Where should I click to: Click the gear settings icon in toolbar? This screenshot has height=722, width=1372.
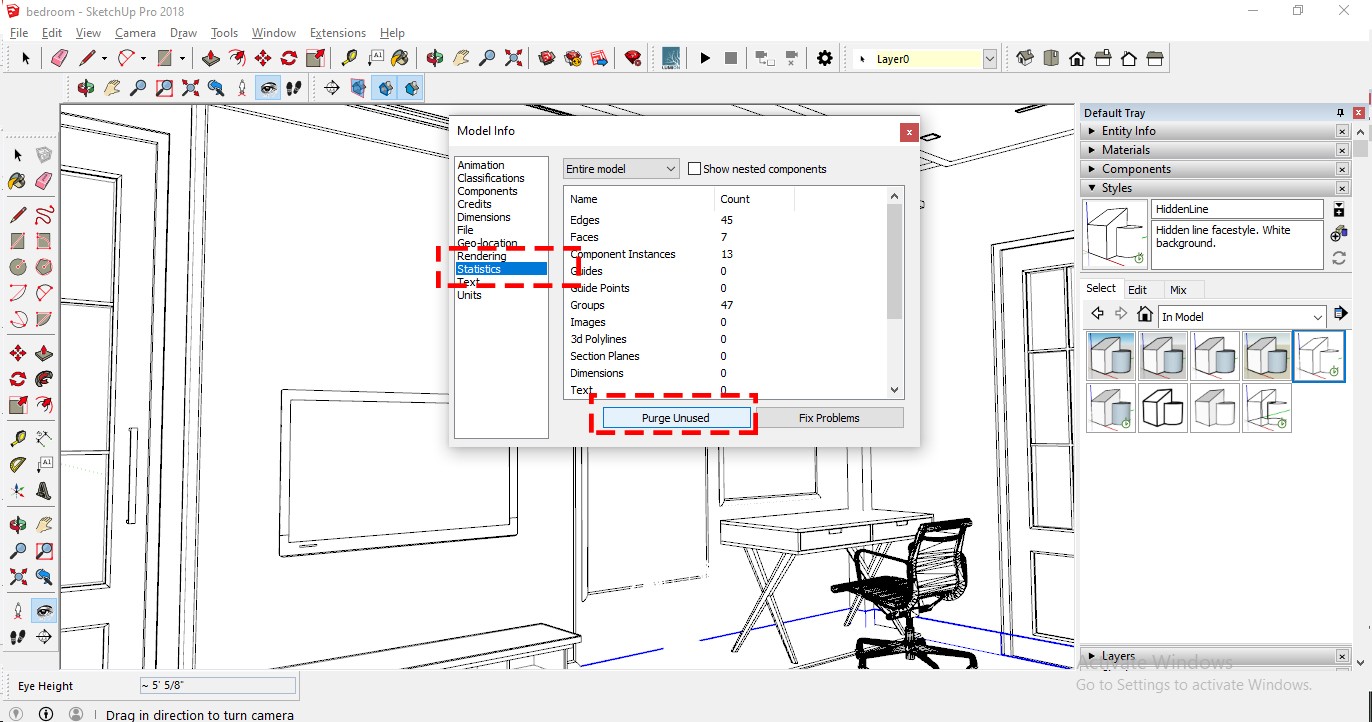tap(824, 58)
